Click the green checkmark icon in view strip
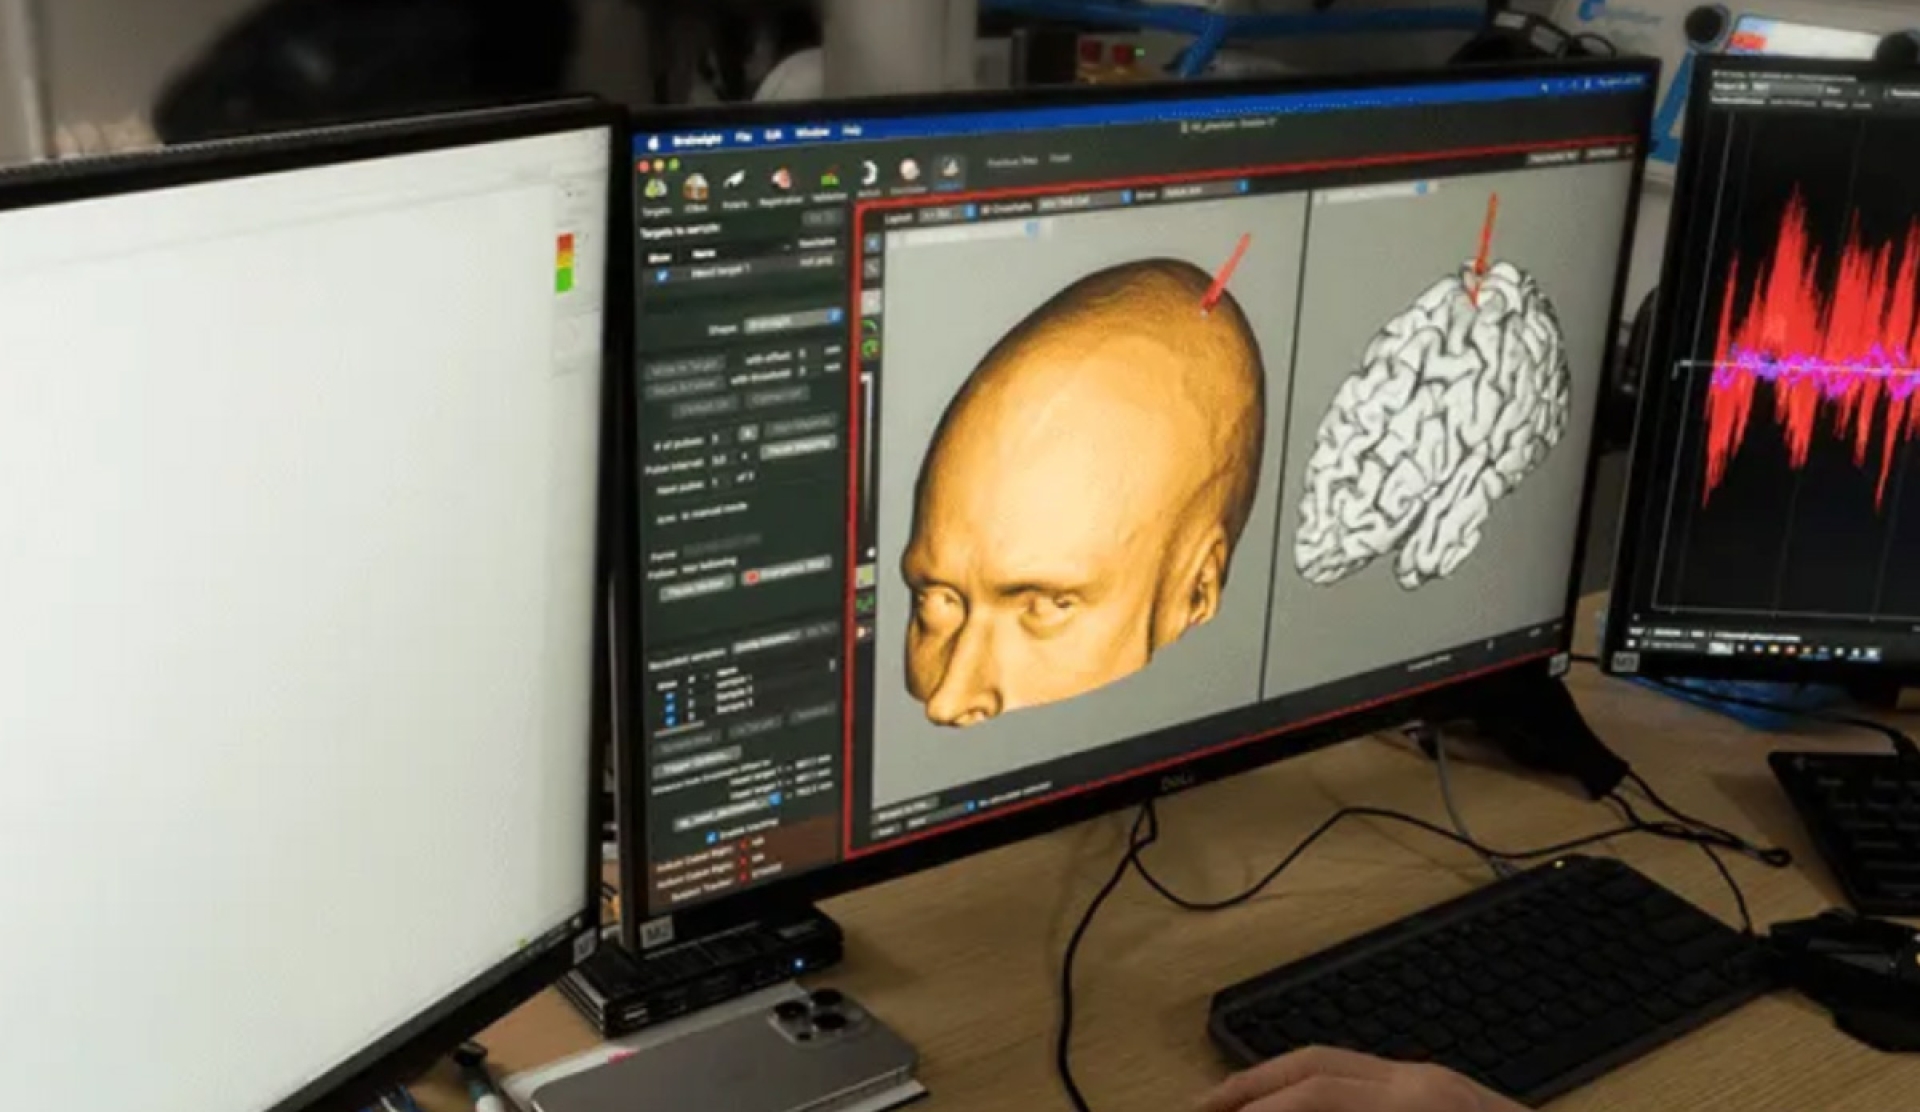The height and width of the screenshot is (1112, 1920). tap(866, 603)
